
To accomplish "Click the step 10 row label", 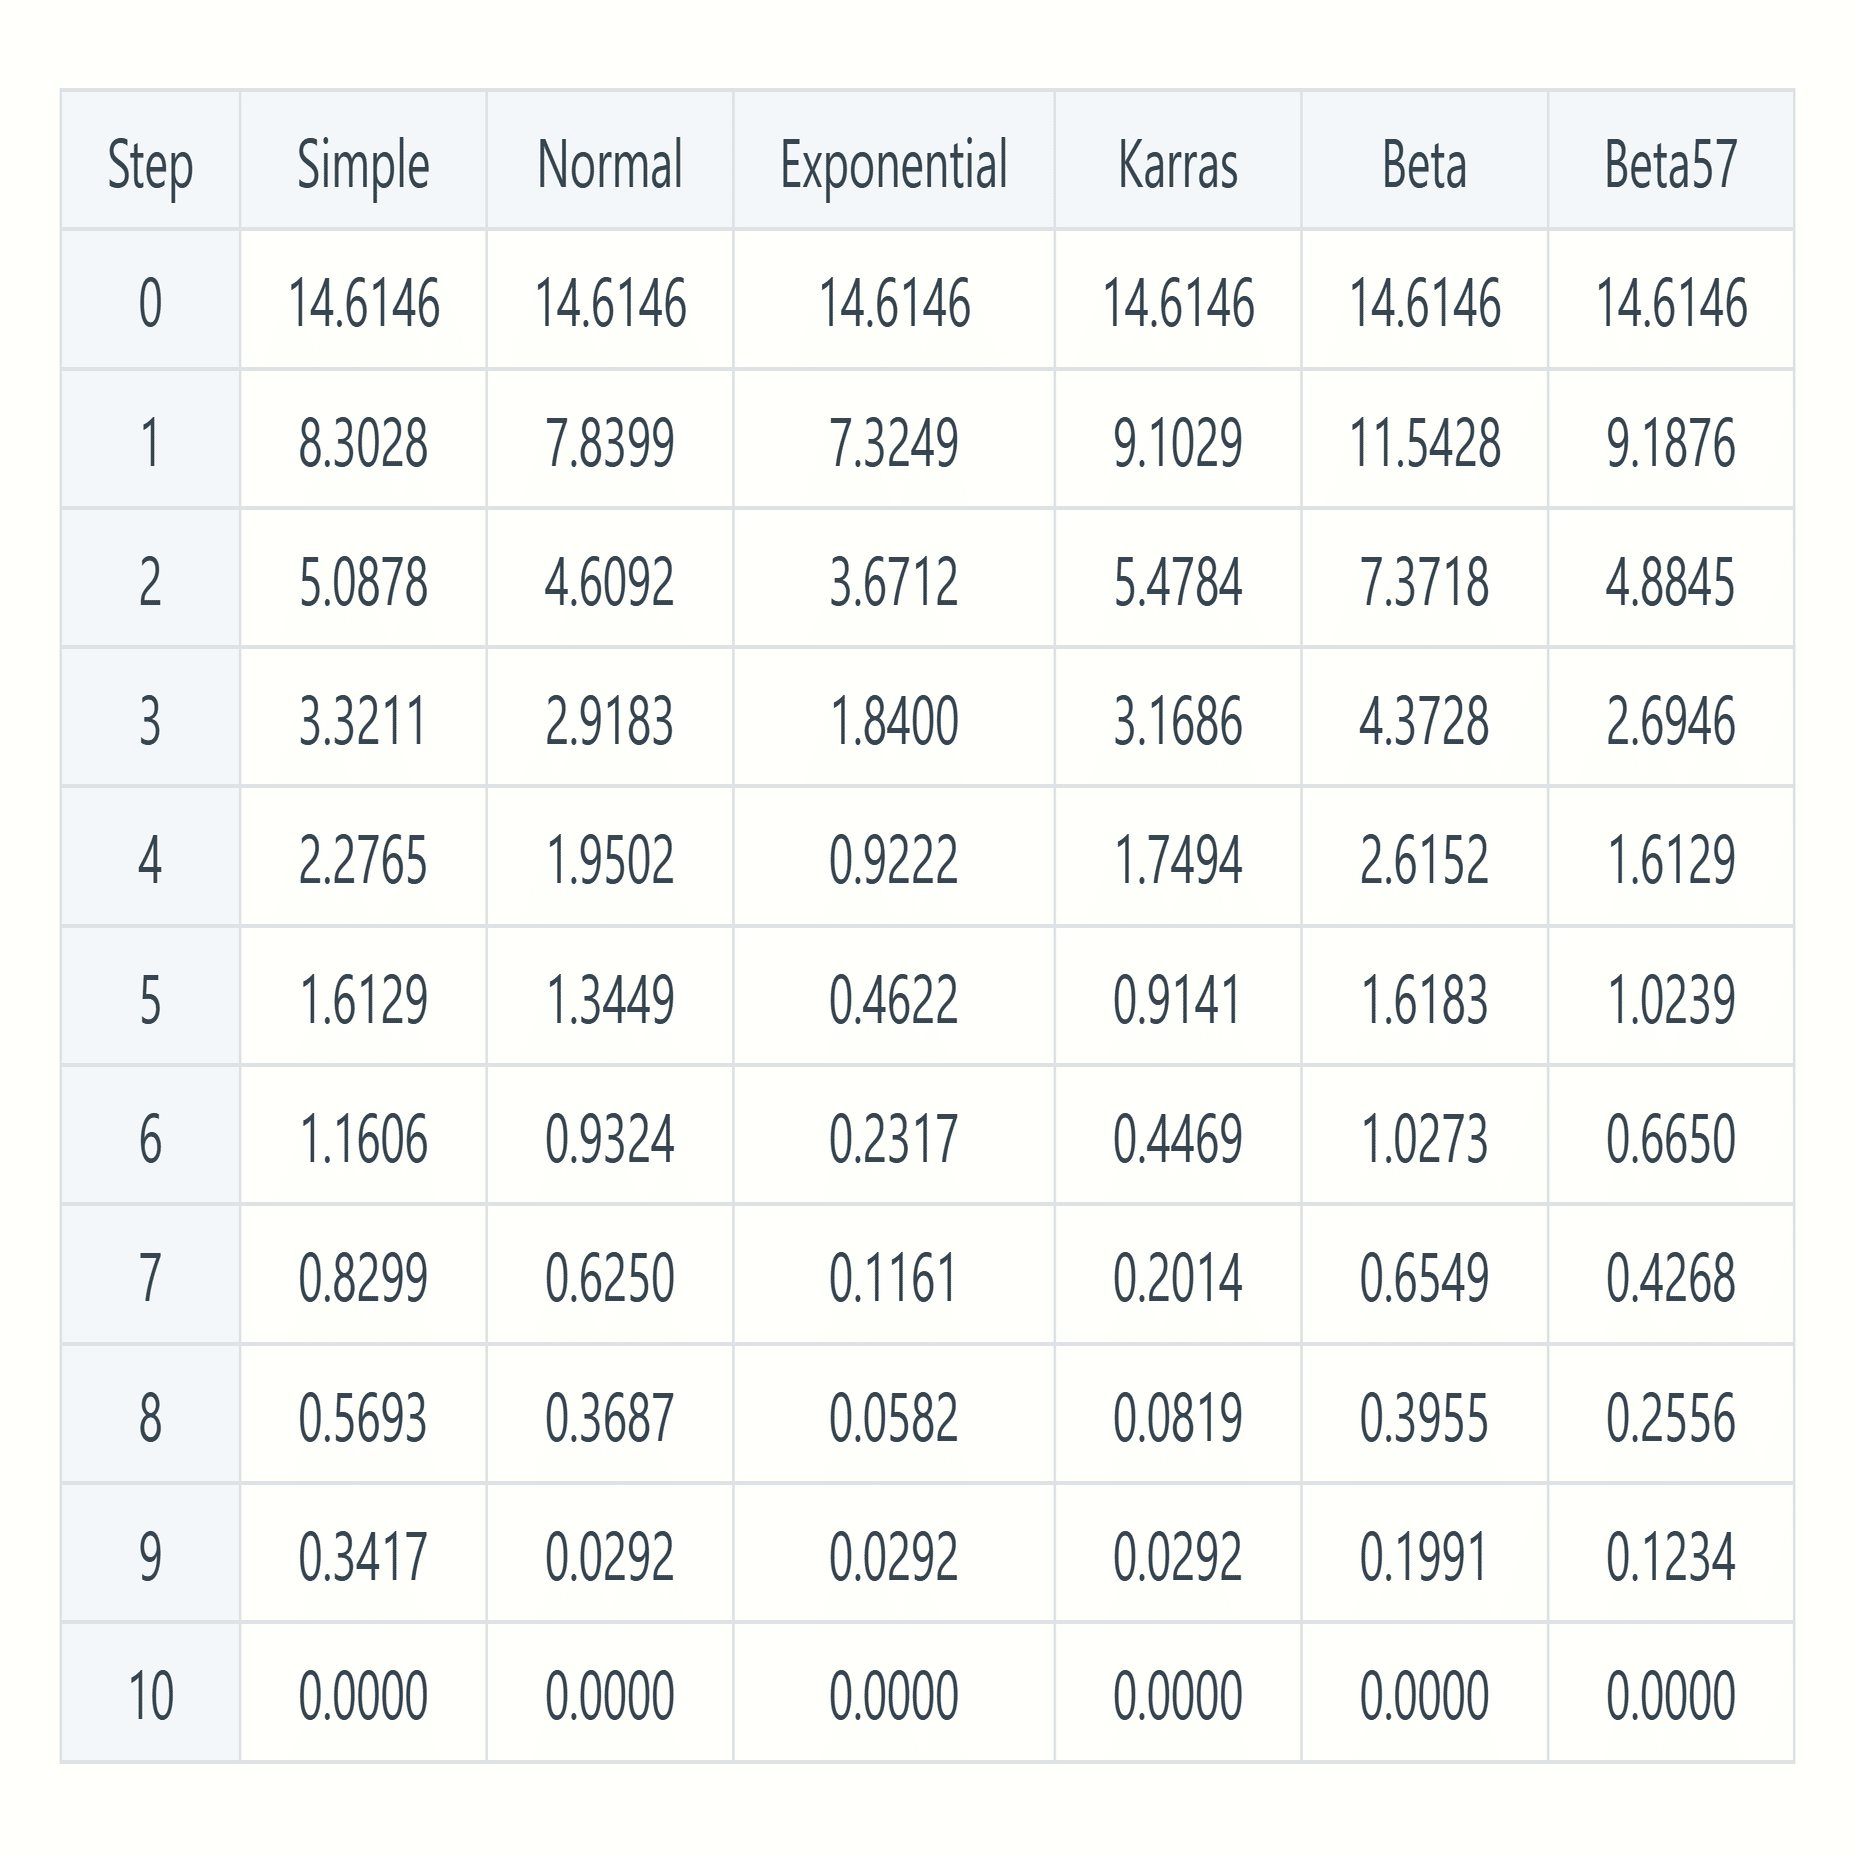I will click(150, 1696).
